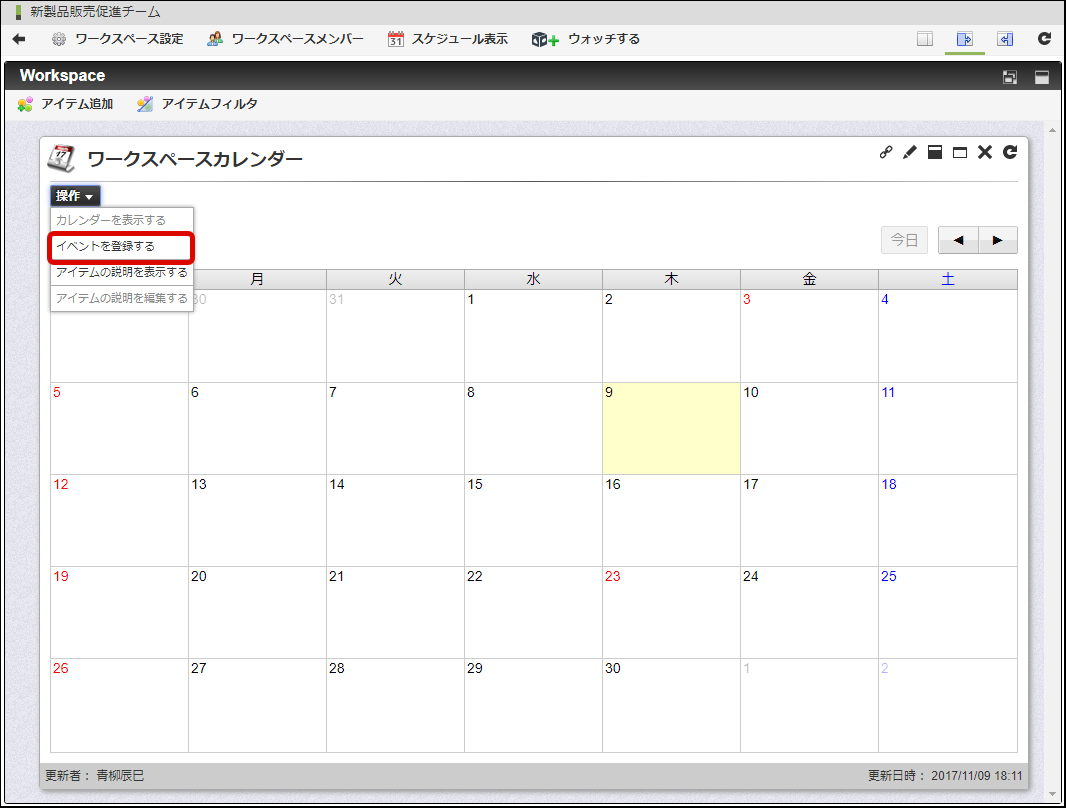Click スケジュール表示 label

(x=460, y=39)
